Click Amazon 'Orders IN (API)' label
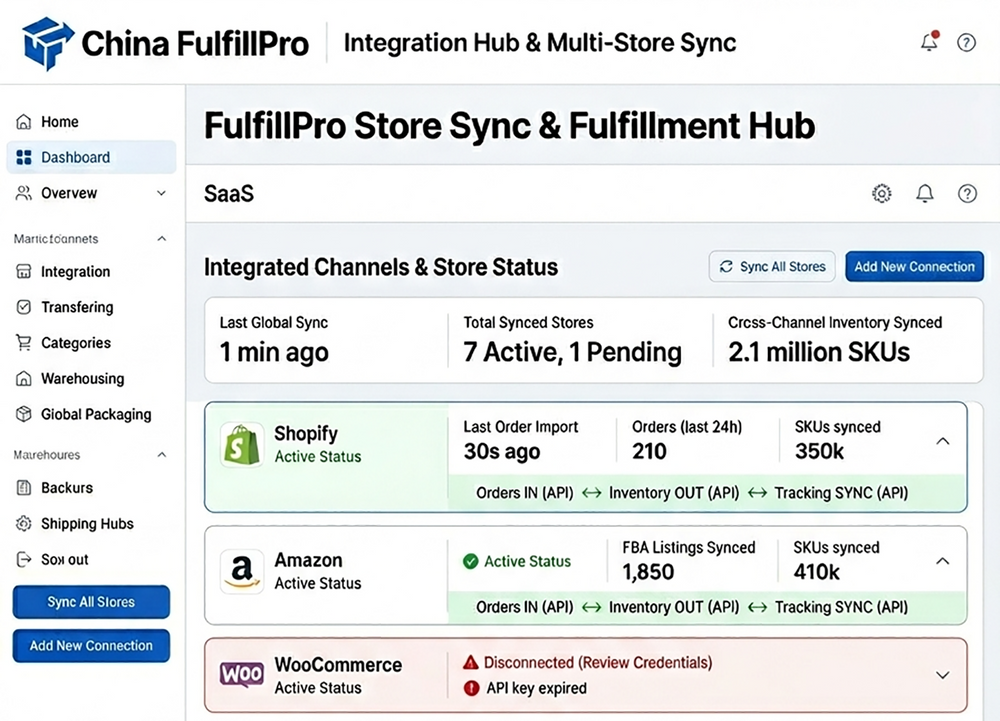Screen dimensions: 1000x721 click(x=525, y=607)
